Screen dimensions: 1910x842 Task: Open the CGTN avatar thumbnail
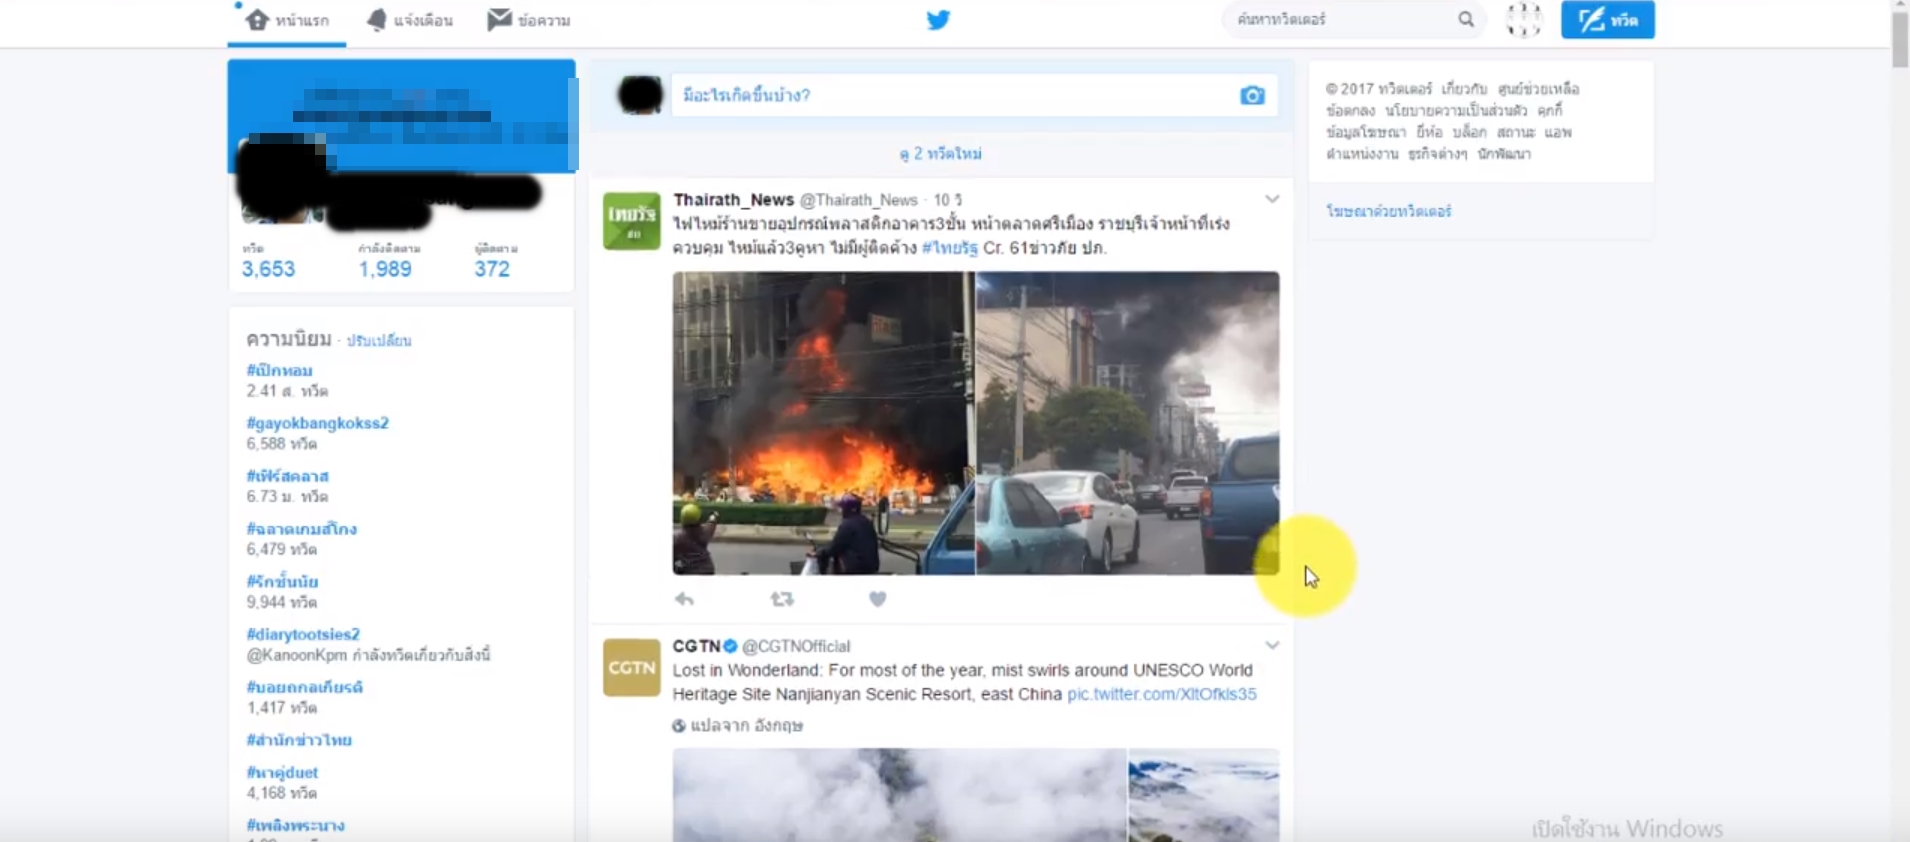point(631,667)
